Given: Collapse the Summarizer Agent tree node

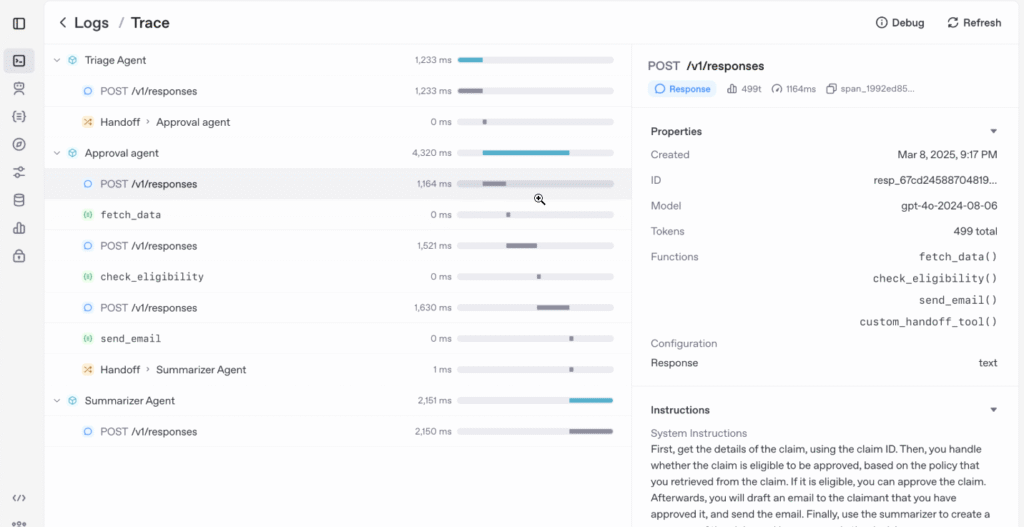Looking at the screenshot, I should (x=57, y=401).
